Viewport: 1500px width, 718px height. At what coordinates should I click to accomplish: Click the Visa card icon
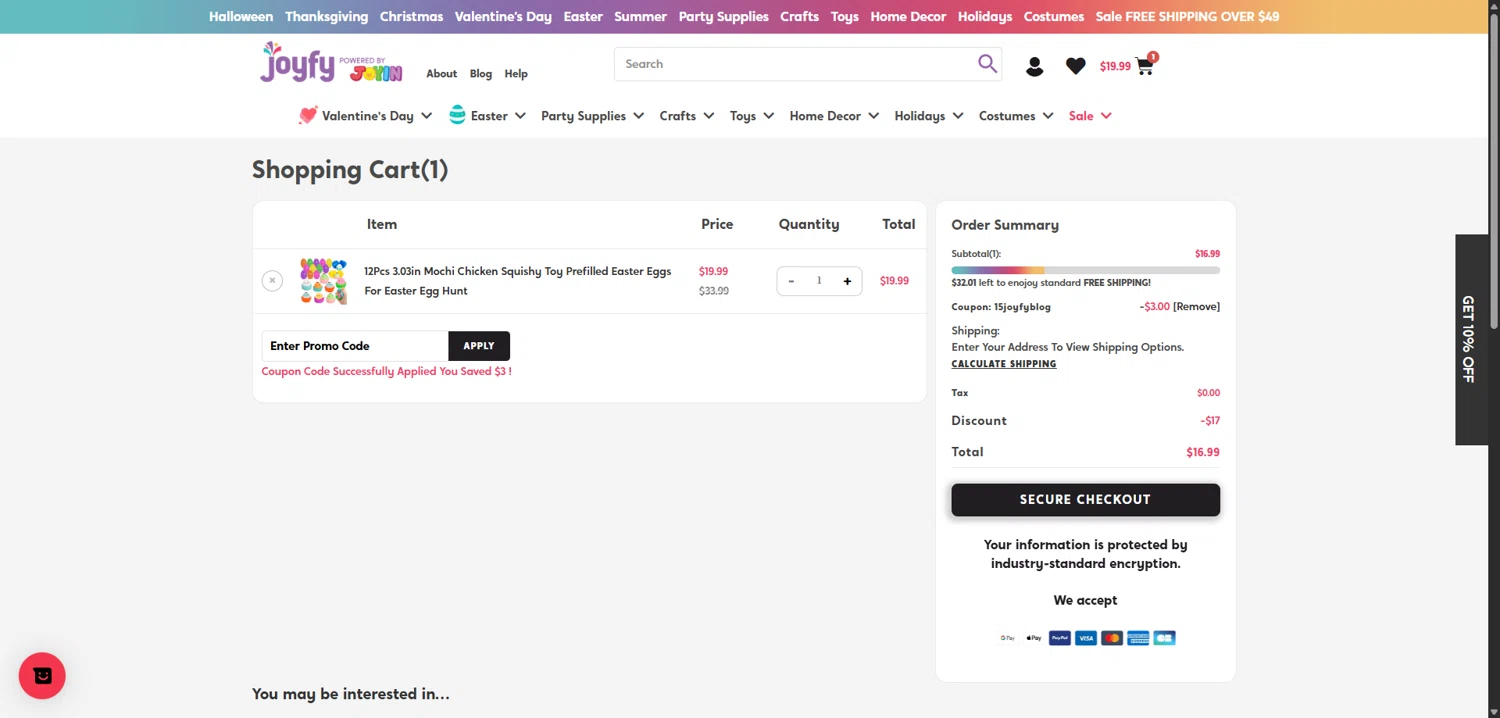tap(1085, 638)
